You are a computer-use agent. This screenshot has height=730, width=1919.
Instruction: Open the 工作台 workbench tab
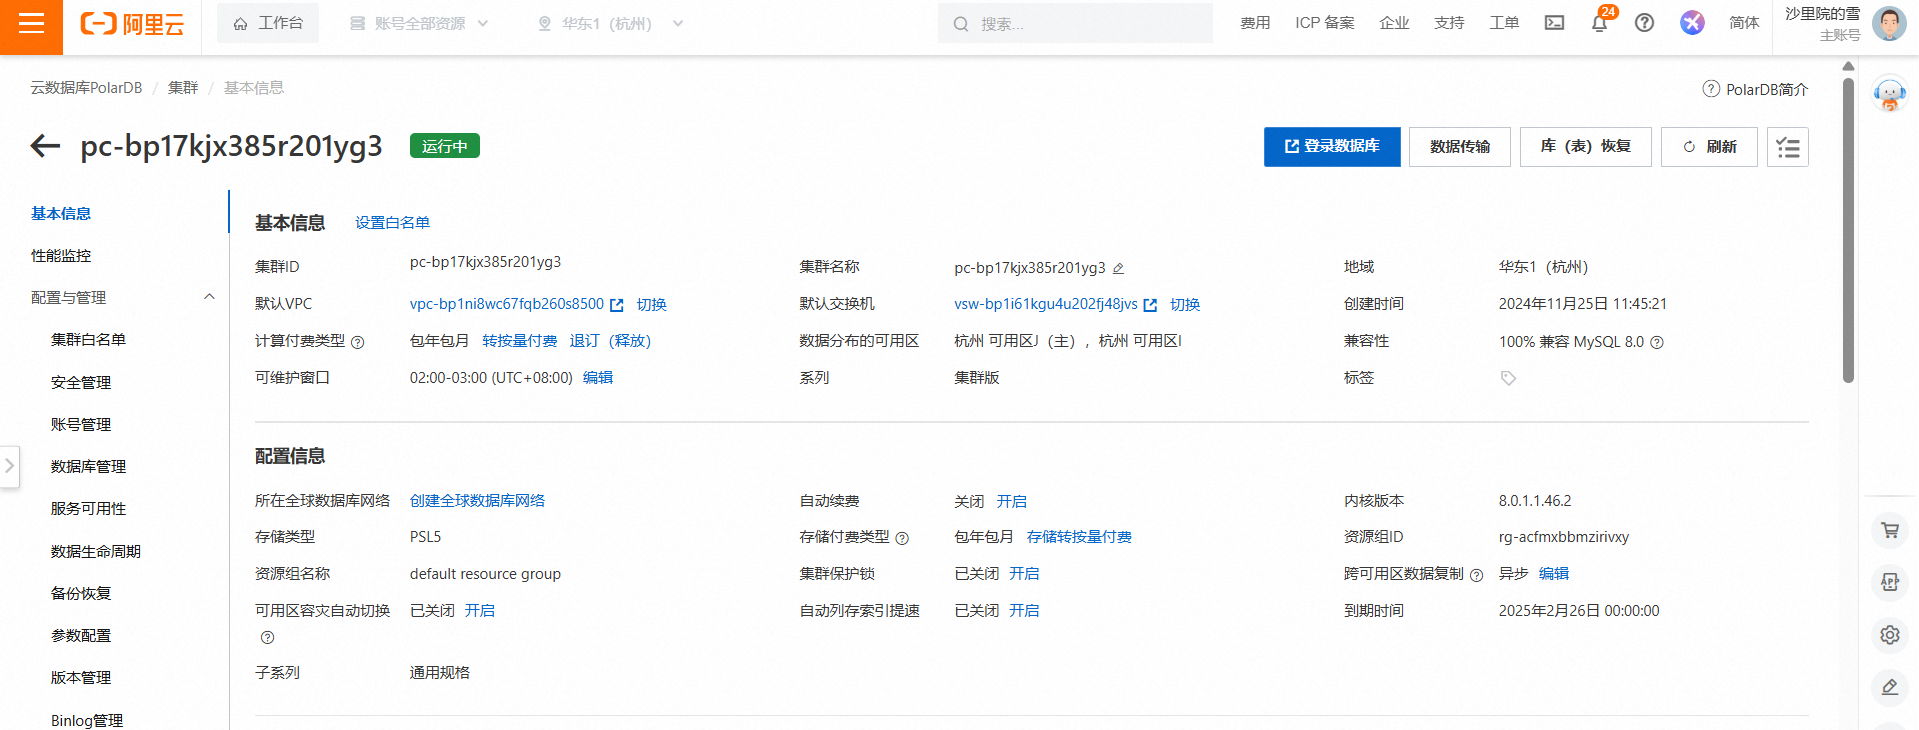268,23
